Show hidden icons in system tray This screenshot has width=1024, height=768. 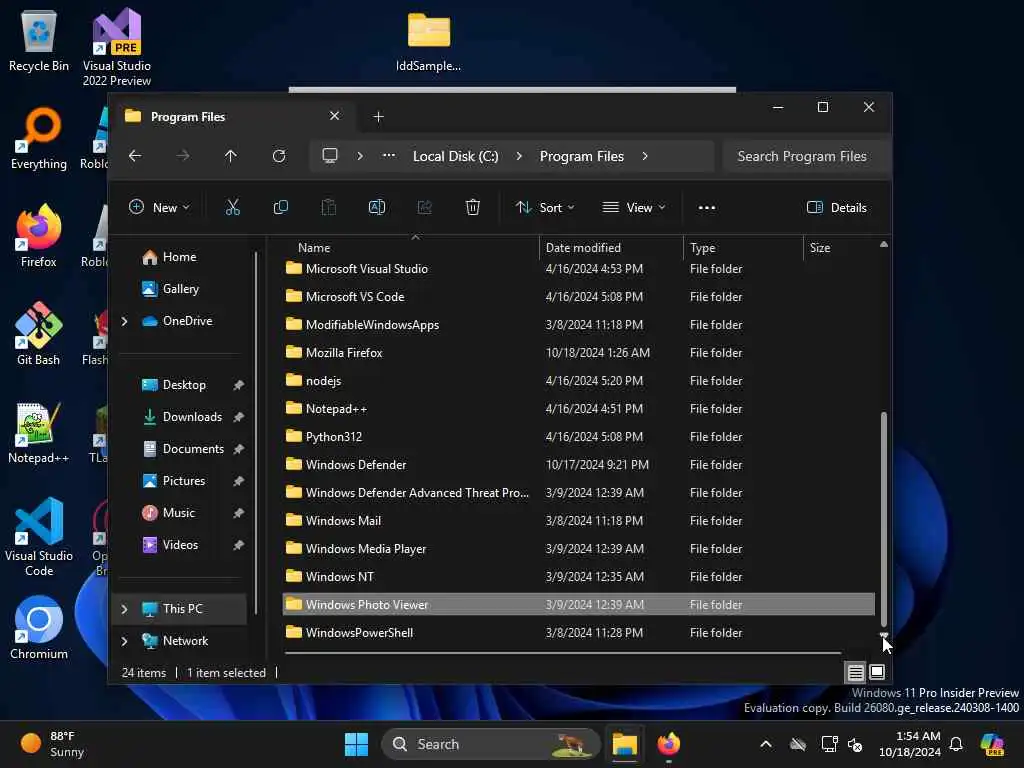point(766,744)
